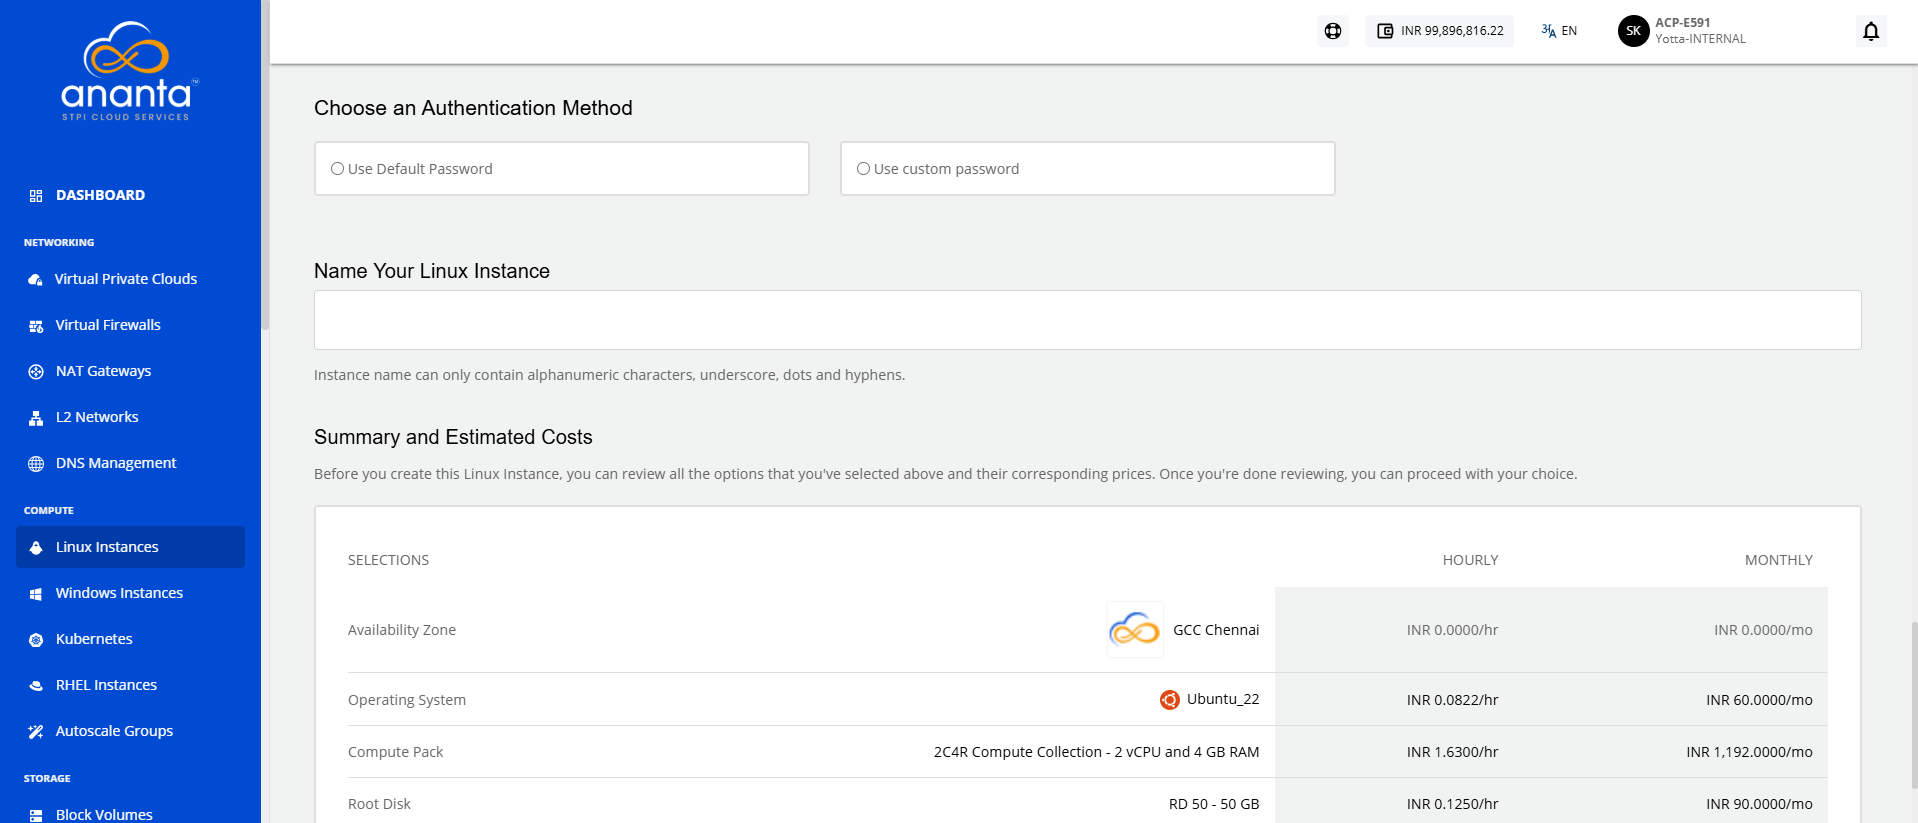Click the Virtual Private Clouds icon
Screen dimensions: 1918x823
[x=36, y=280]
